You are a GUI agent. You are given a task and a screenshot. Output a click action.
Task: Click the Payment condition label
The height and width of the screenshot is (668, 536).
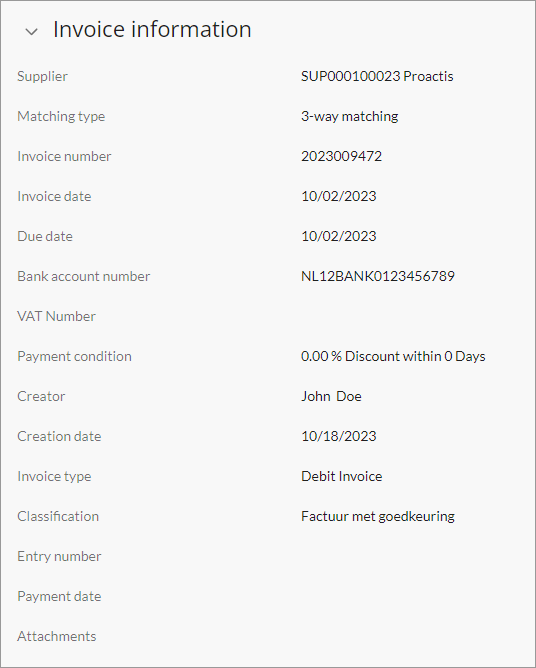74,356
